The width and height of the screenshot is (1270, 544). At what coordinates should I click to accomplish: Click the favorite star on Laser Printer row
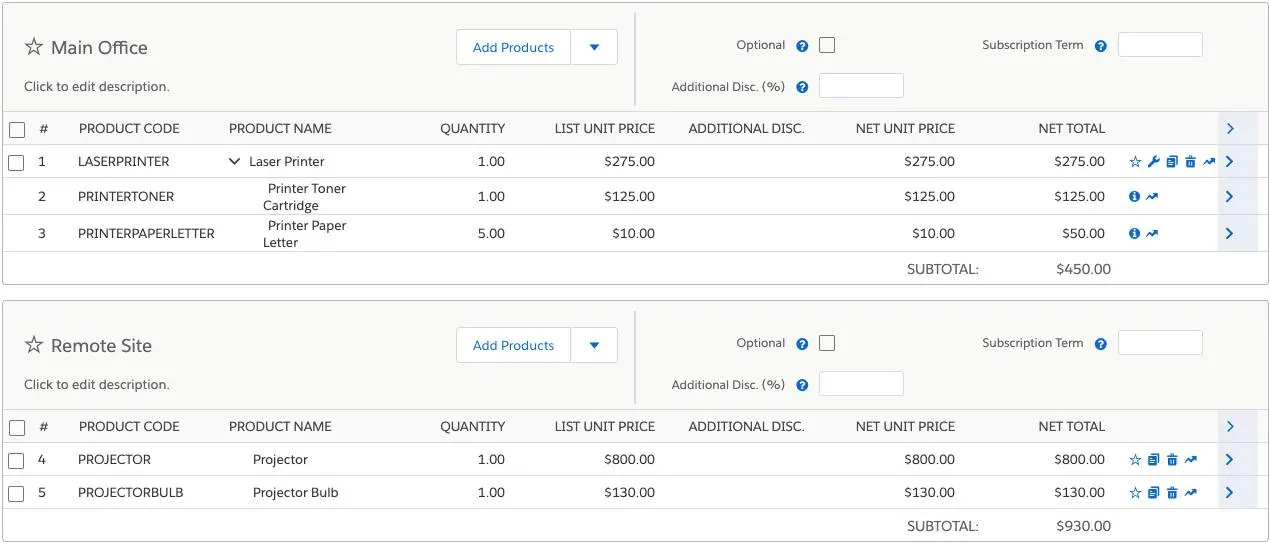pos(1135,162)
